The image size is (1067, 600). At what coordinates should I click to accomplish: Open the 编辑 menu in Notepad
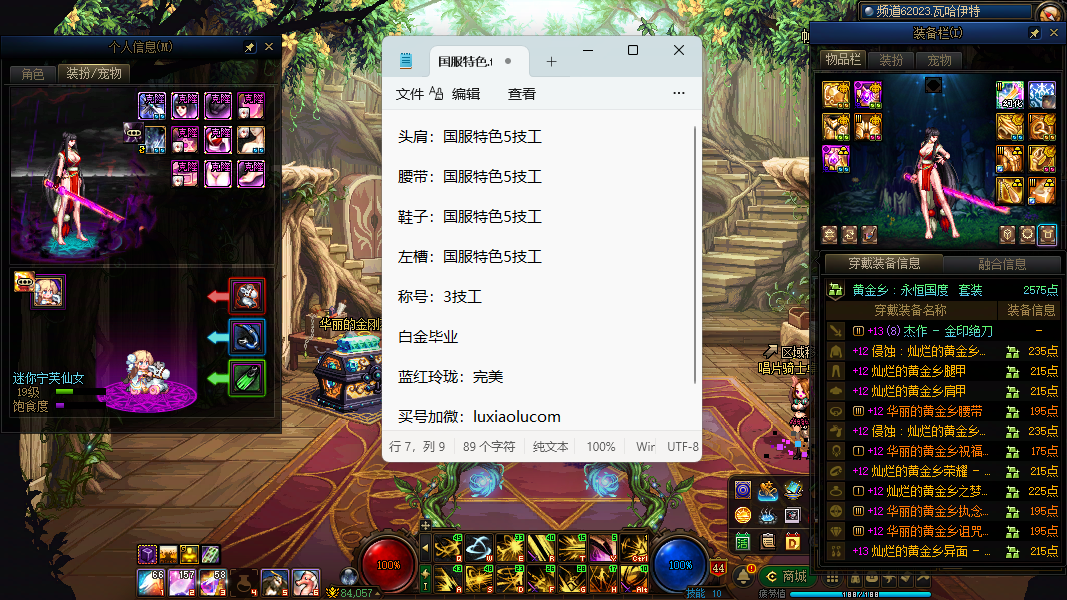coord(466,94)
